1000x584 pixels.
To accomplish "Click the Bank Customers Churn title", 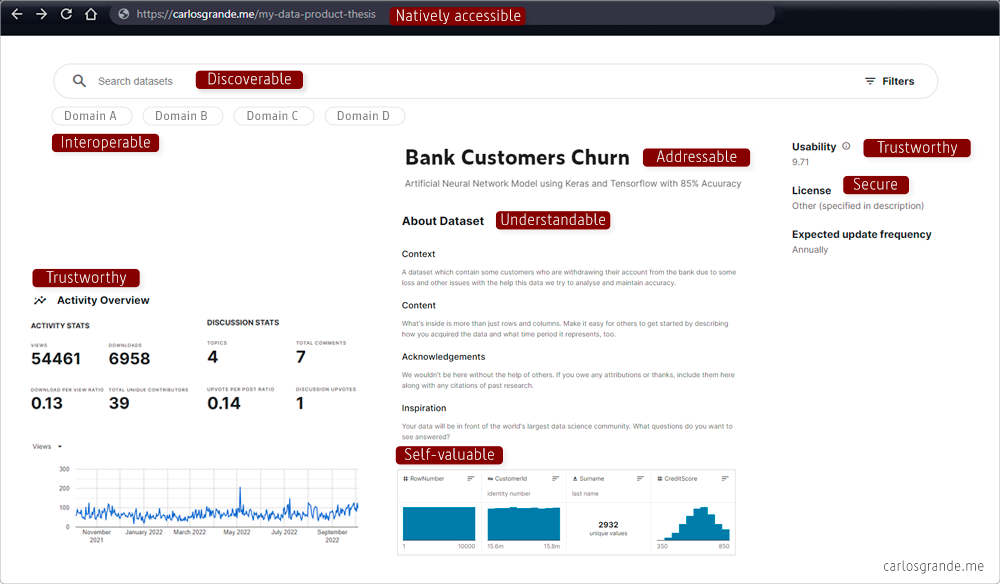I will click(517, 157).
